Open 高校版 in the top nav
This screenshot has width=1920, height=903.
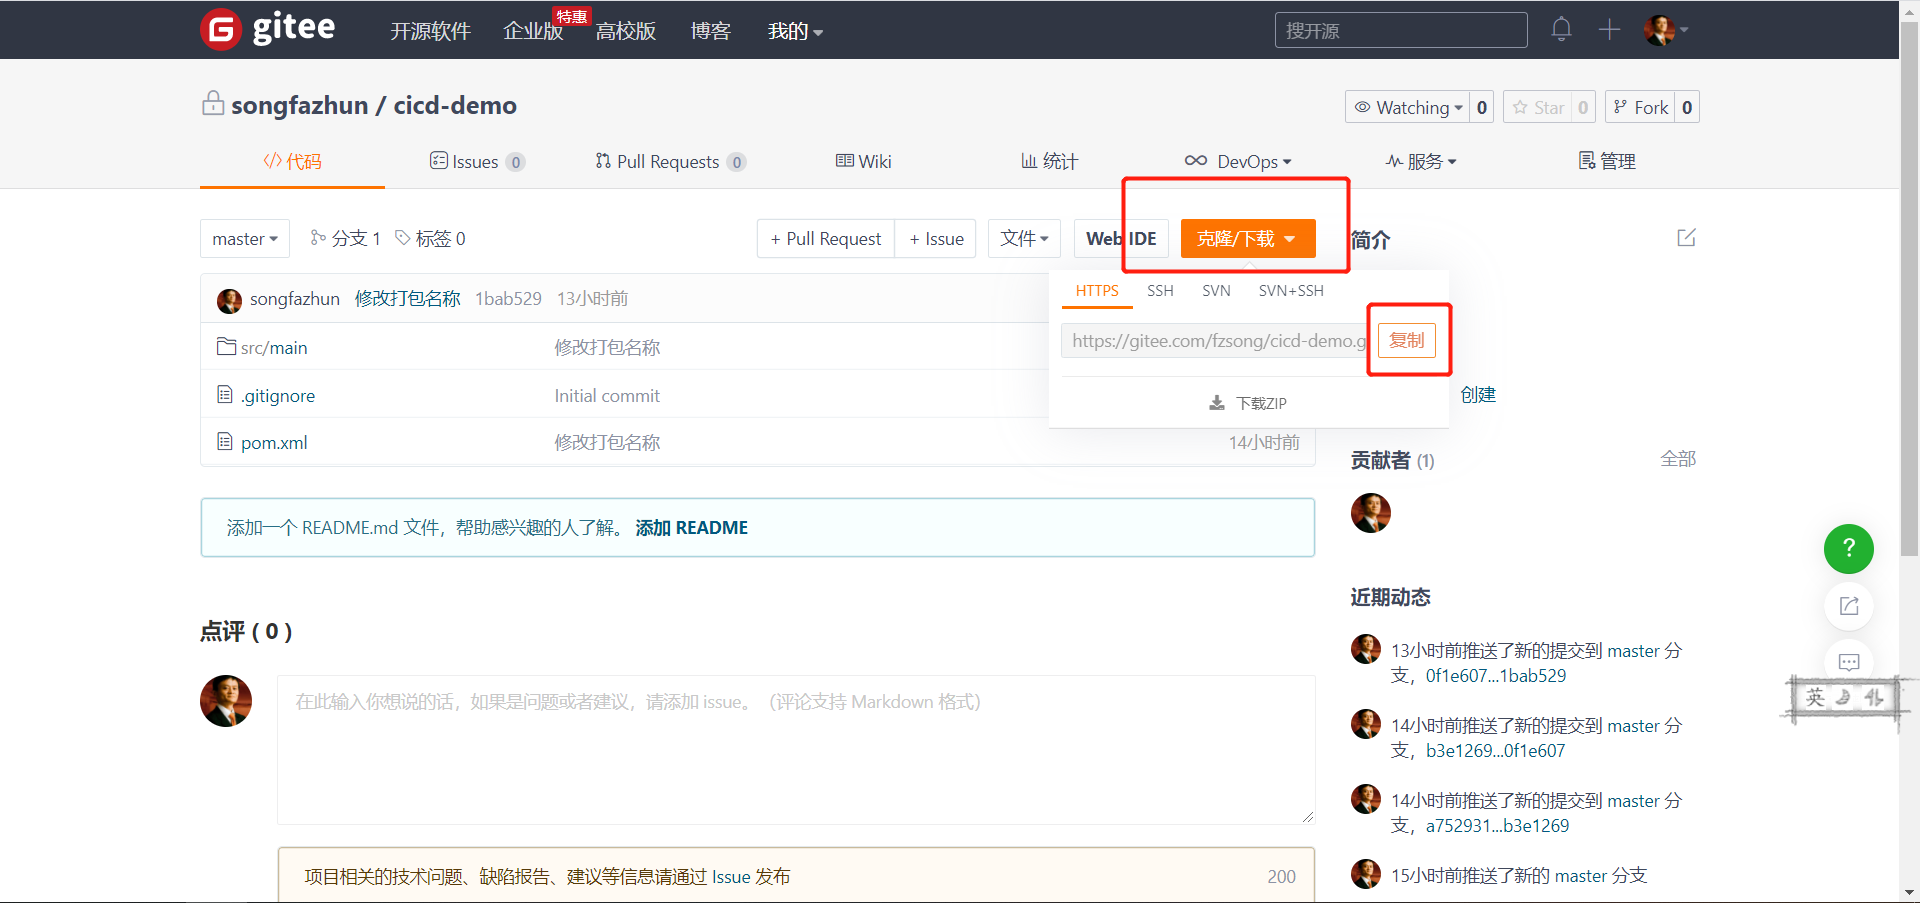pos(626,31)
